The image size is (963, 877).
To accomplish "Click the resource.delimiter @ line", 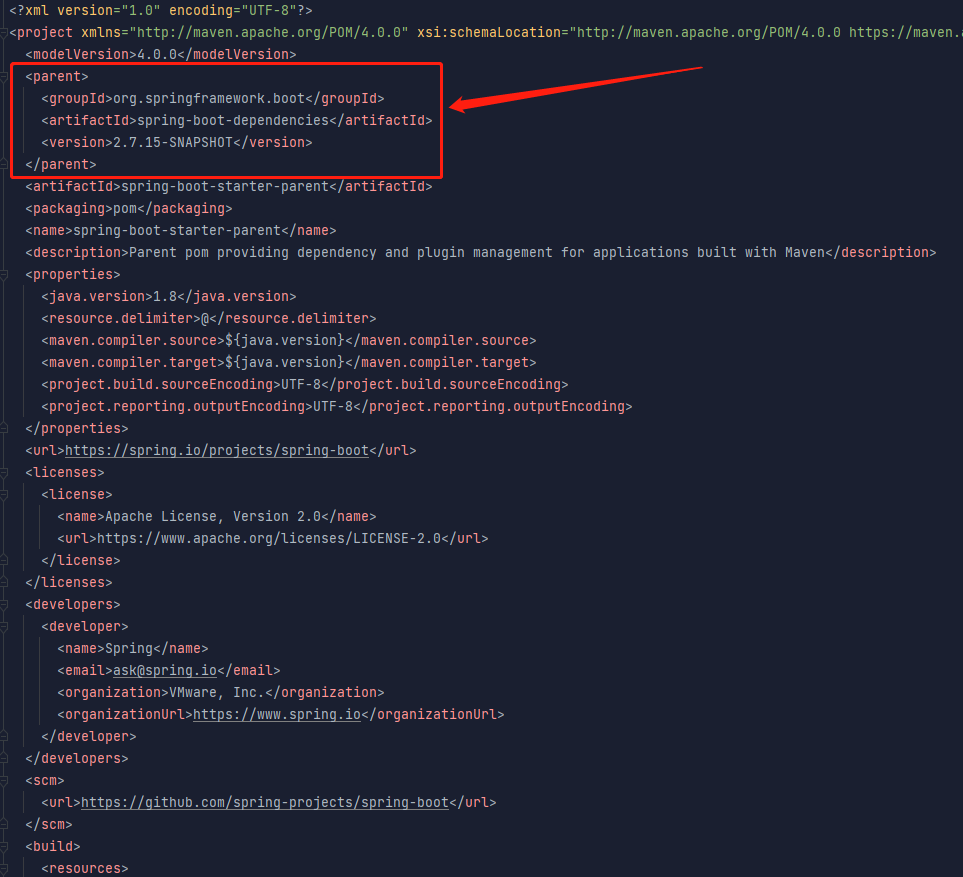I will [x=209, y=318].
